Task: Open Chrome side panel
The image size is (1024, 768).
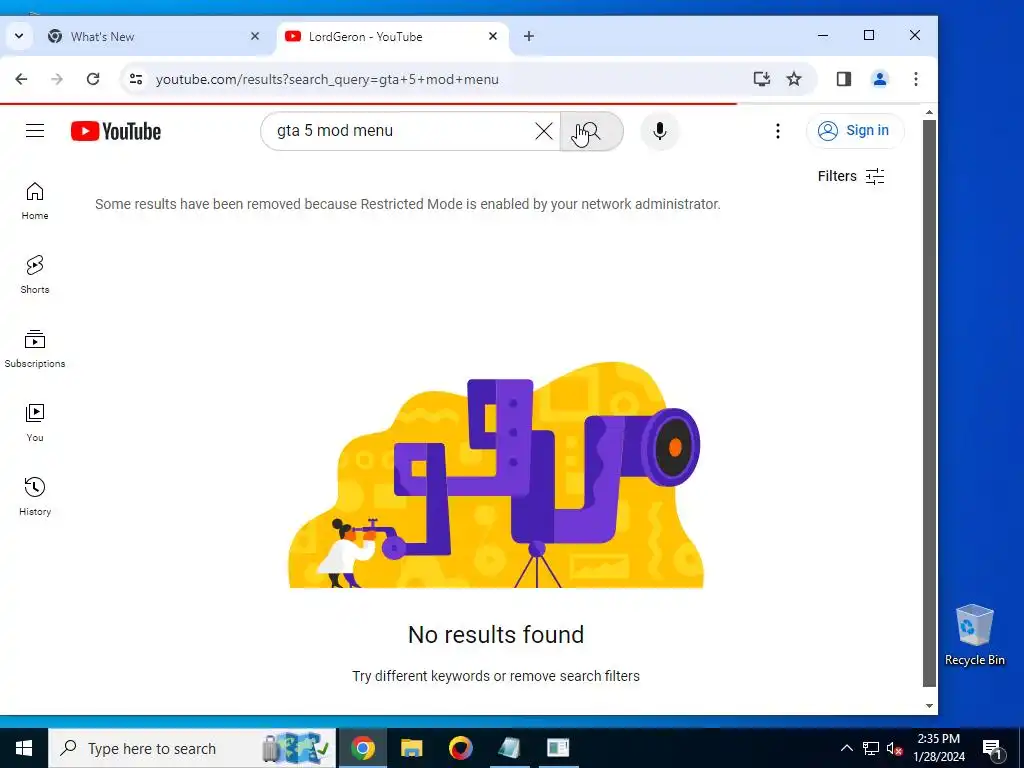Action: coord(844,79)
